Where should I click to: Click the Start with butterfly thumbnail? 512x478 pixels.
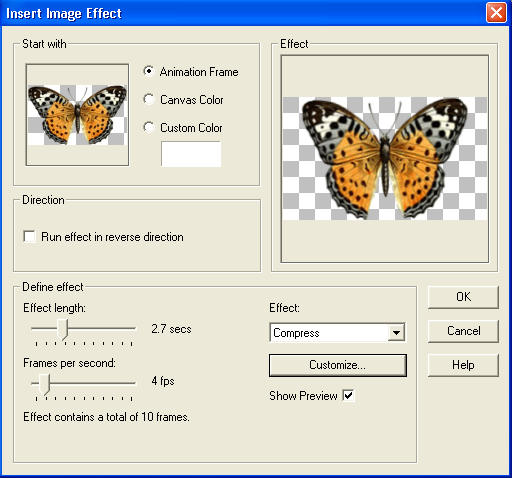[77, 115]
